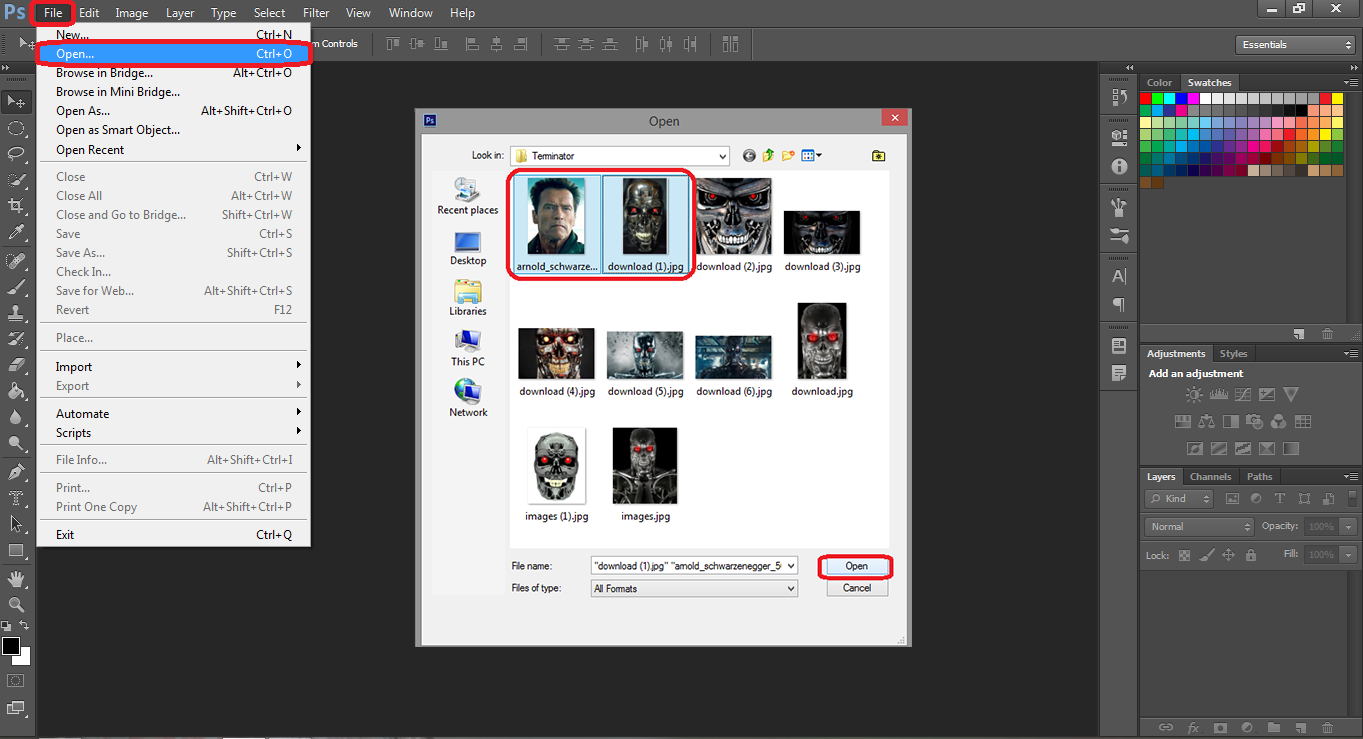Viewport: 1363px width, 739px height.
Task: Open the Brightness/Contrast adjustment icon
Action: [x=1193, y=394]
